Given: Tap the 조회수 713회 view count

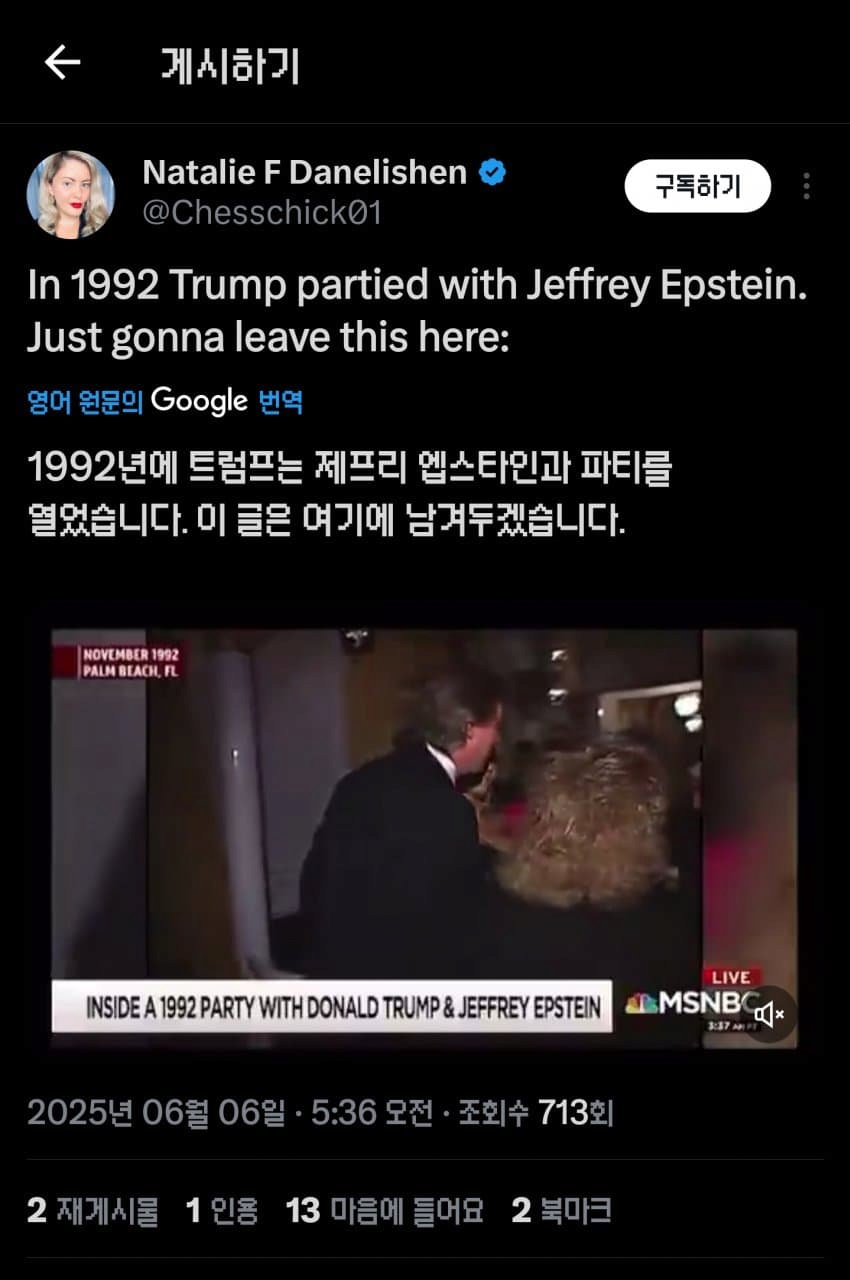Looking at the screenshot, I should 535,1112.
